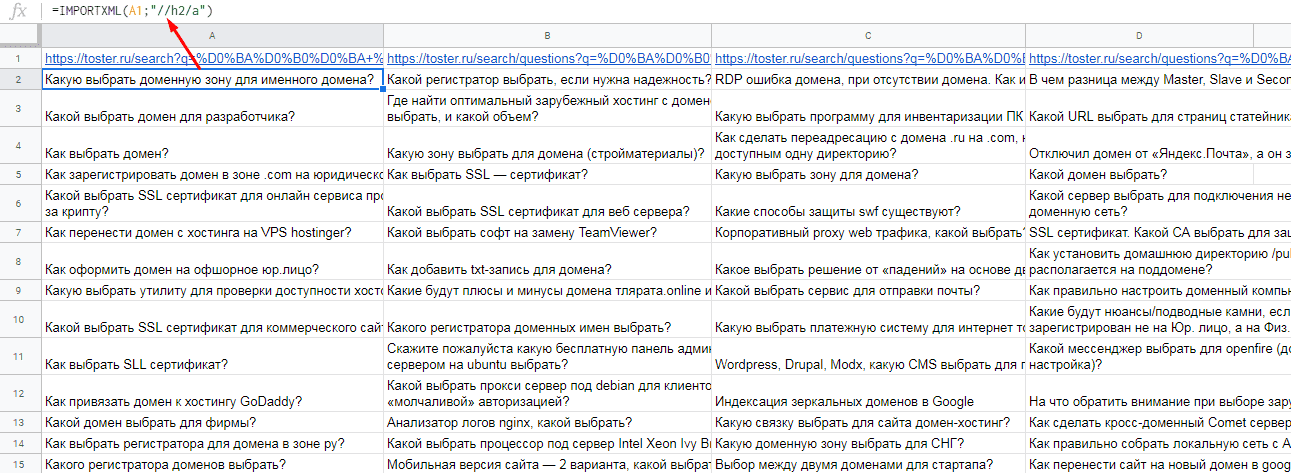Select cell starting 'Как сделать кросс-доменный Comet'
Screen dimensions: 1291x473
click(1159, 423)
